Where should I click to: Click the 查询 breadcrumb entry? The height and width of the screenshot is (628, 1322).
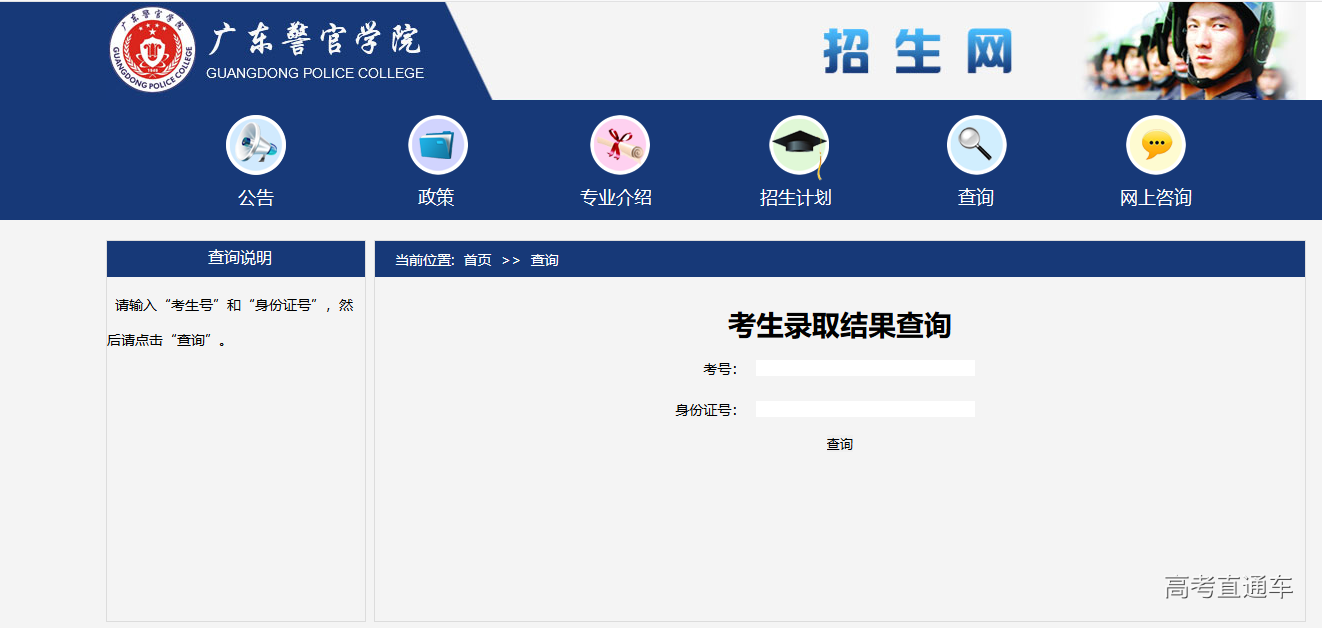(x=545, y=259)
